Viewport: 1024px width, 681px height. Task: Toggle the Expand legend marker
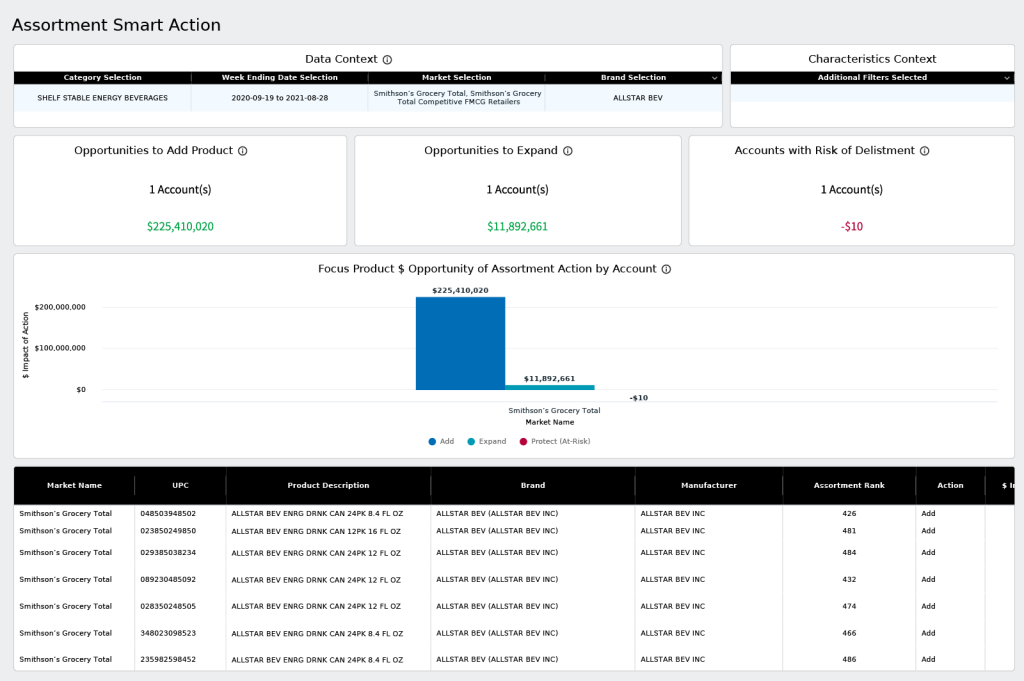pyautogui.click(x=471, y=441)
